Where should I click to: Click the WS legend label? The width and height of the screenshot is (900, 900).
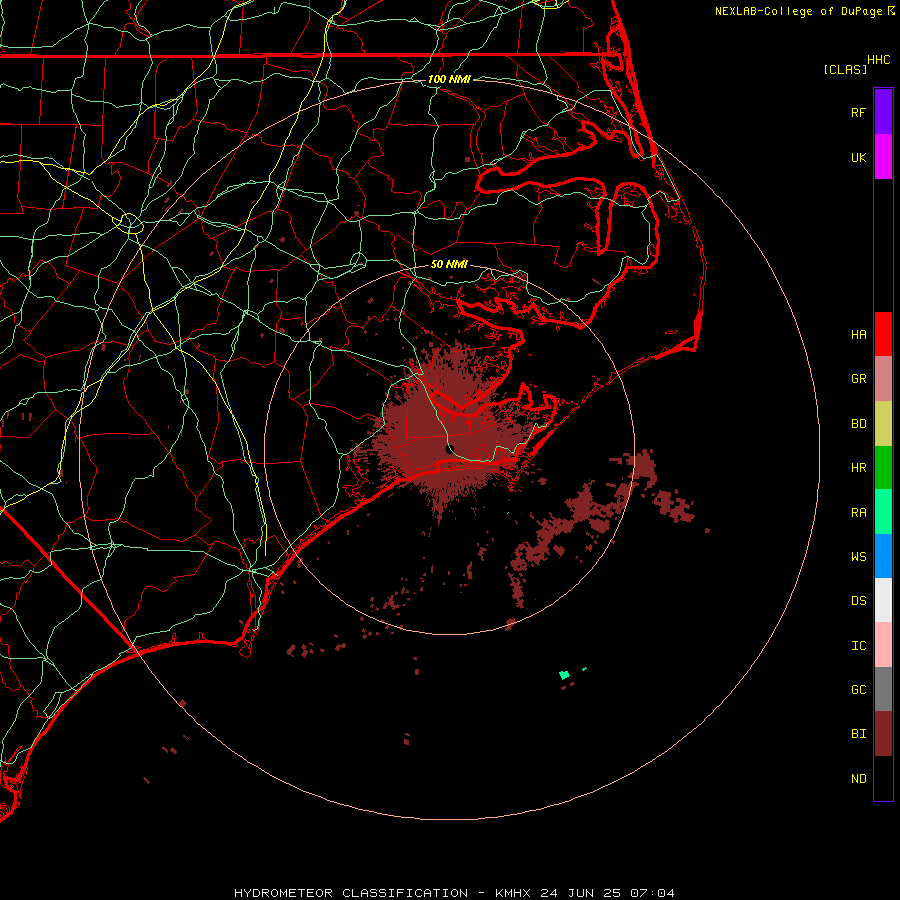pyautogui.click(x=858, y=557)
